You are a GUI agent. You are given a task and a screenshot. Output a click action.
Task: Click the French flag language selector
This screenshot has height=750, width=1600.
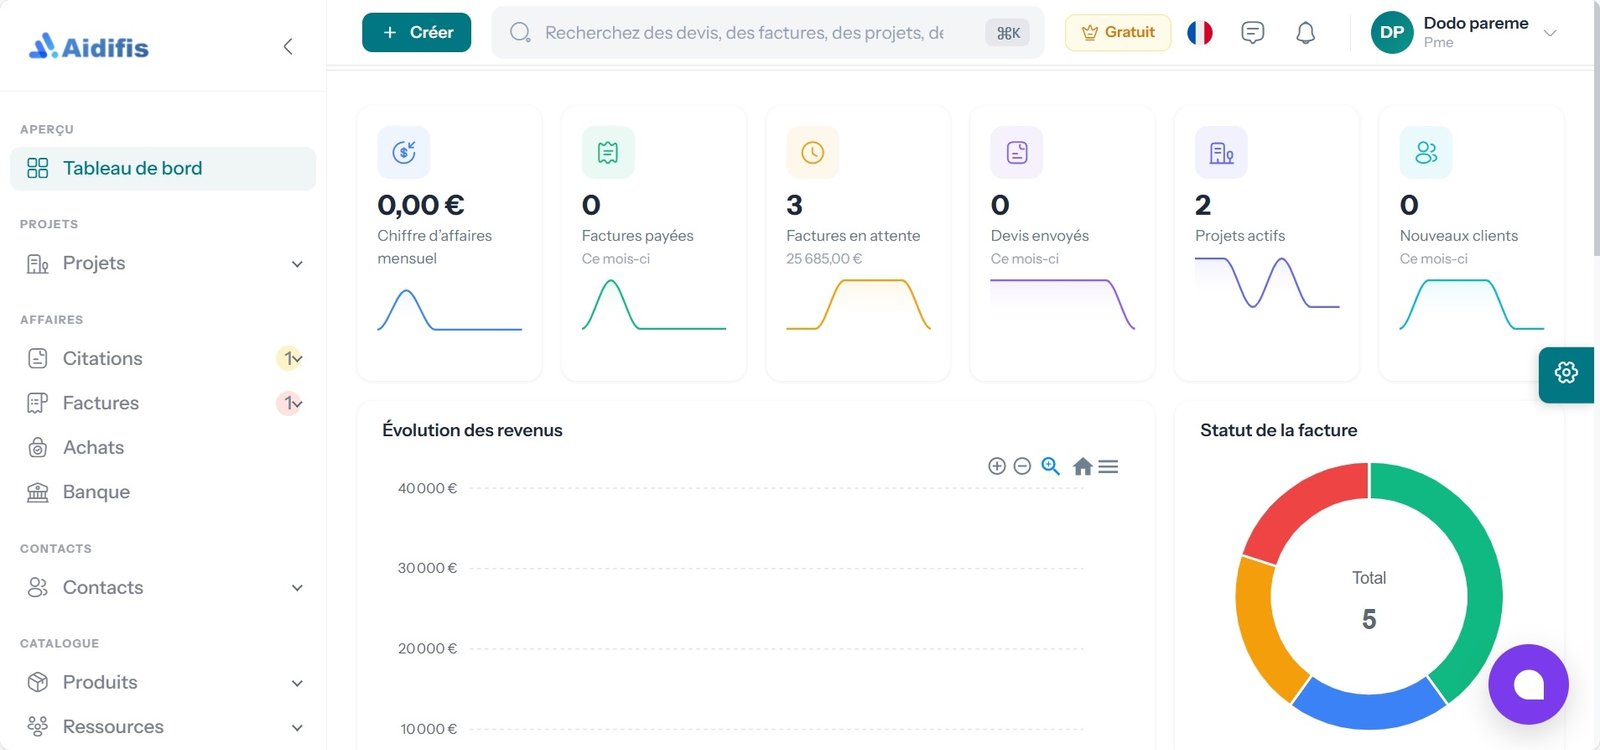point(1199,33)
